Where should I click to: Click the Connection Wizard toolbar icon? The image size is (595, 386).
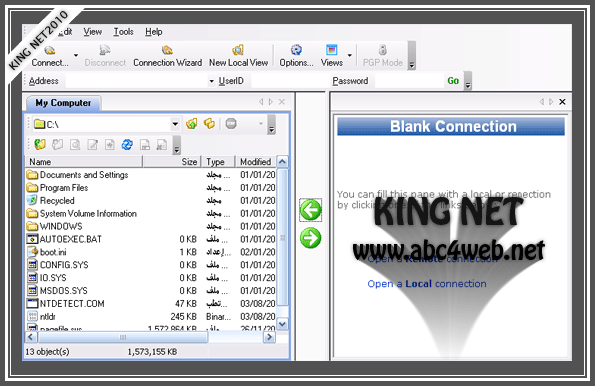coord(167,56)
